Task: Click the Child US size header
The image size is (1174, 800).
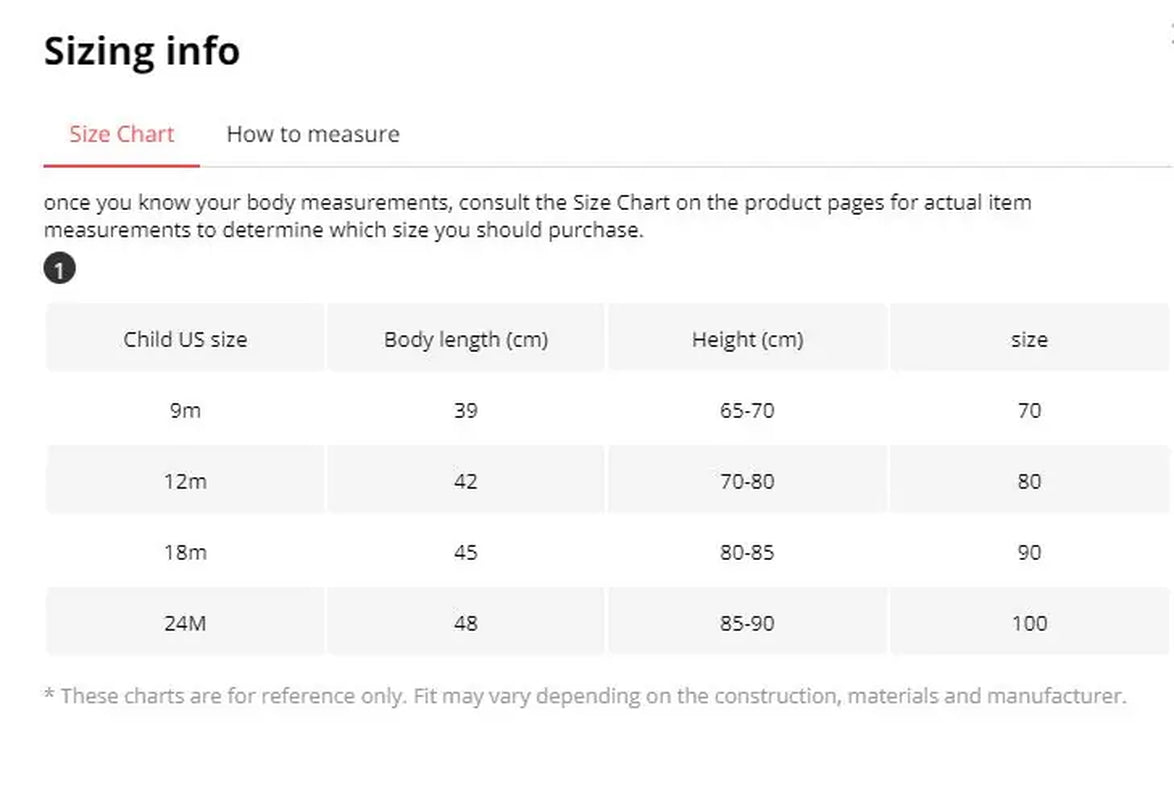Action: (185, 339)
